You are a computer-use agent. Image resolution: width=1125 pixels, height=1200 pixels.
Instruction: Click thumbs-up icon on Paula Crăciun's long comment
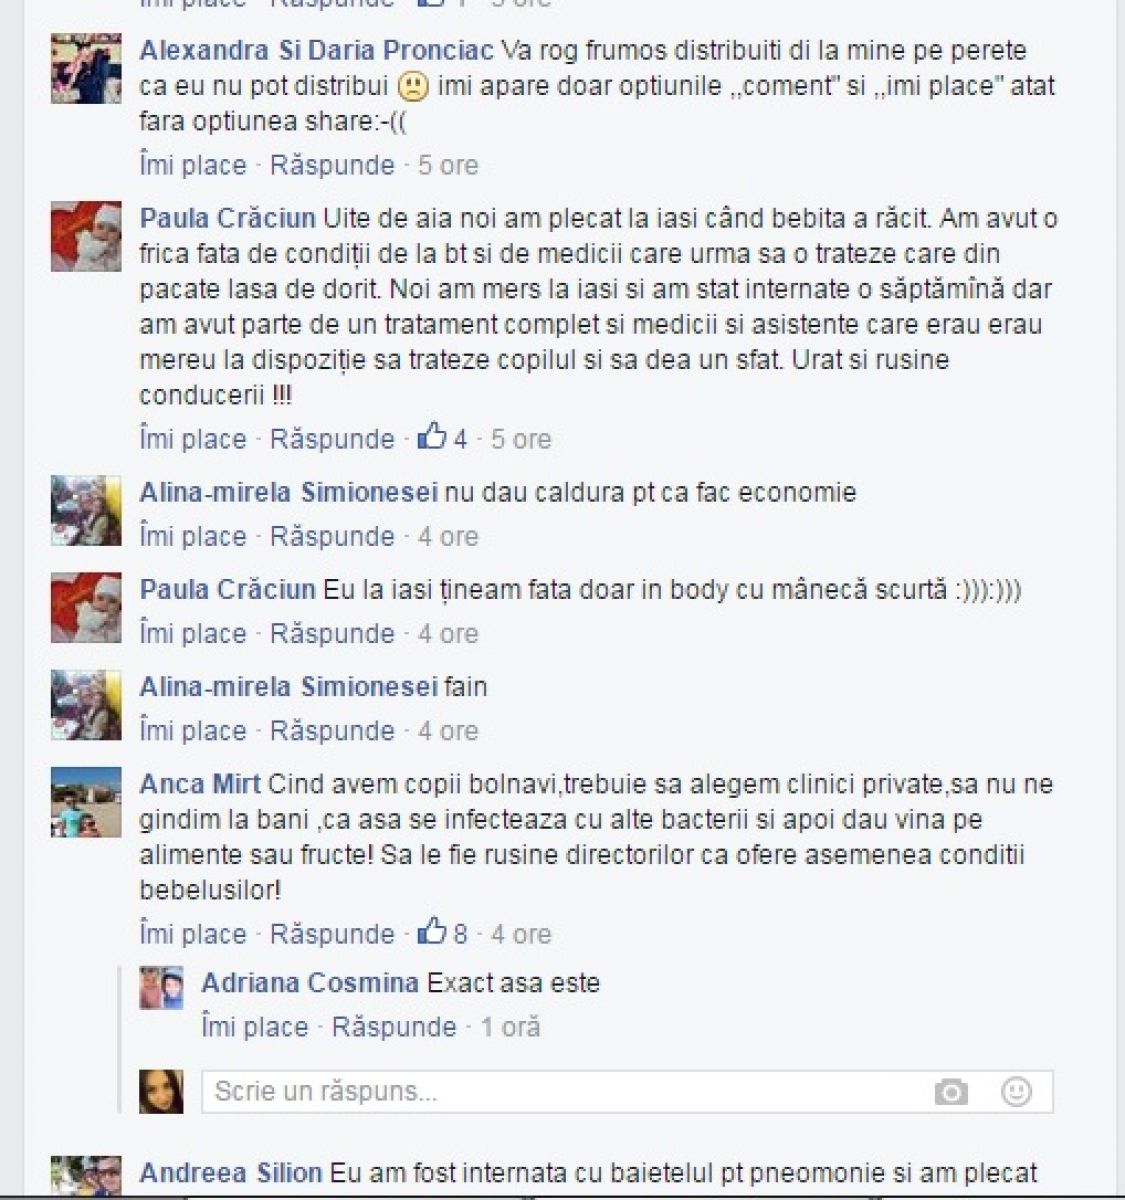coord(432,436)
